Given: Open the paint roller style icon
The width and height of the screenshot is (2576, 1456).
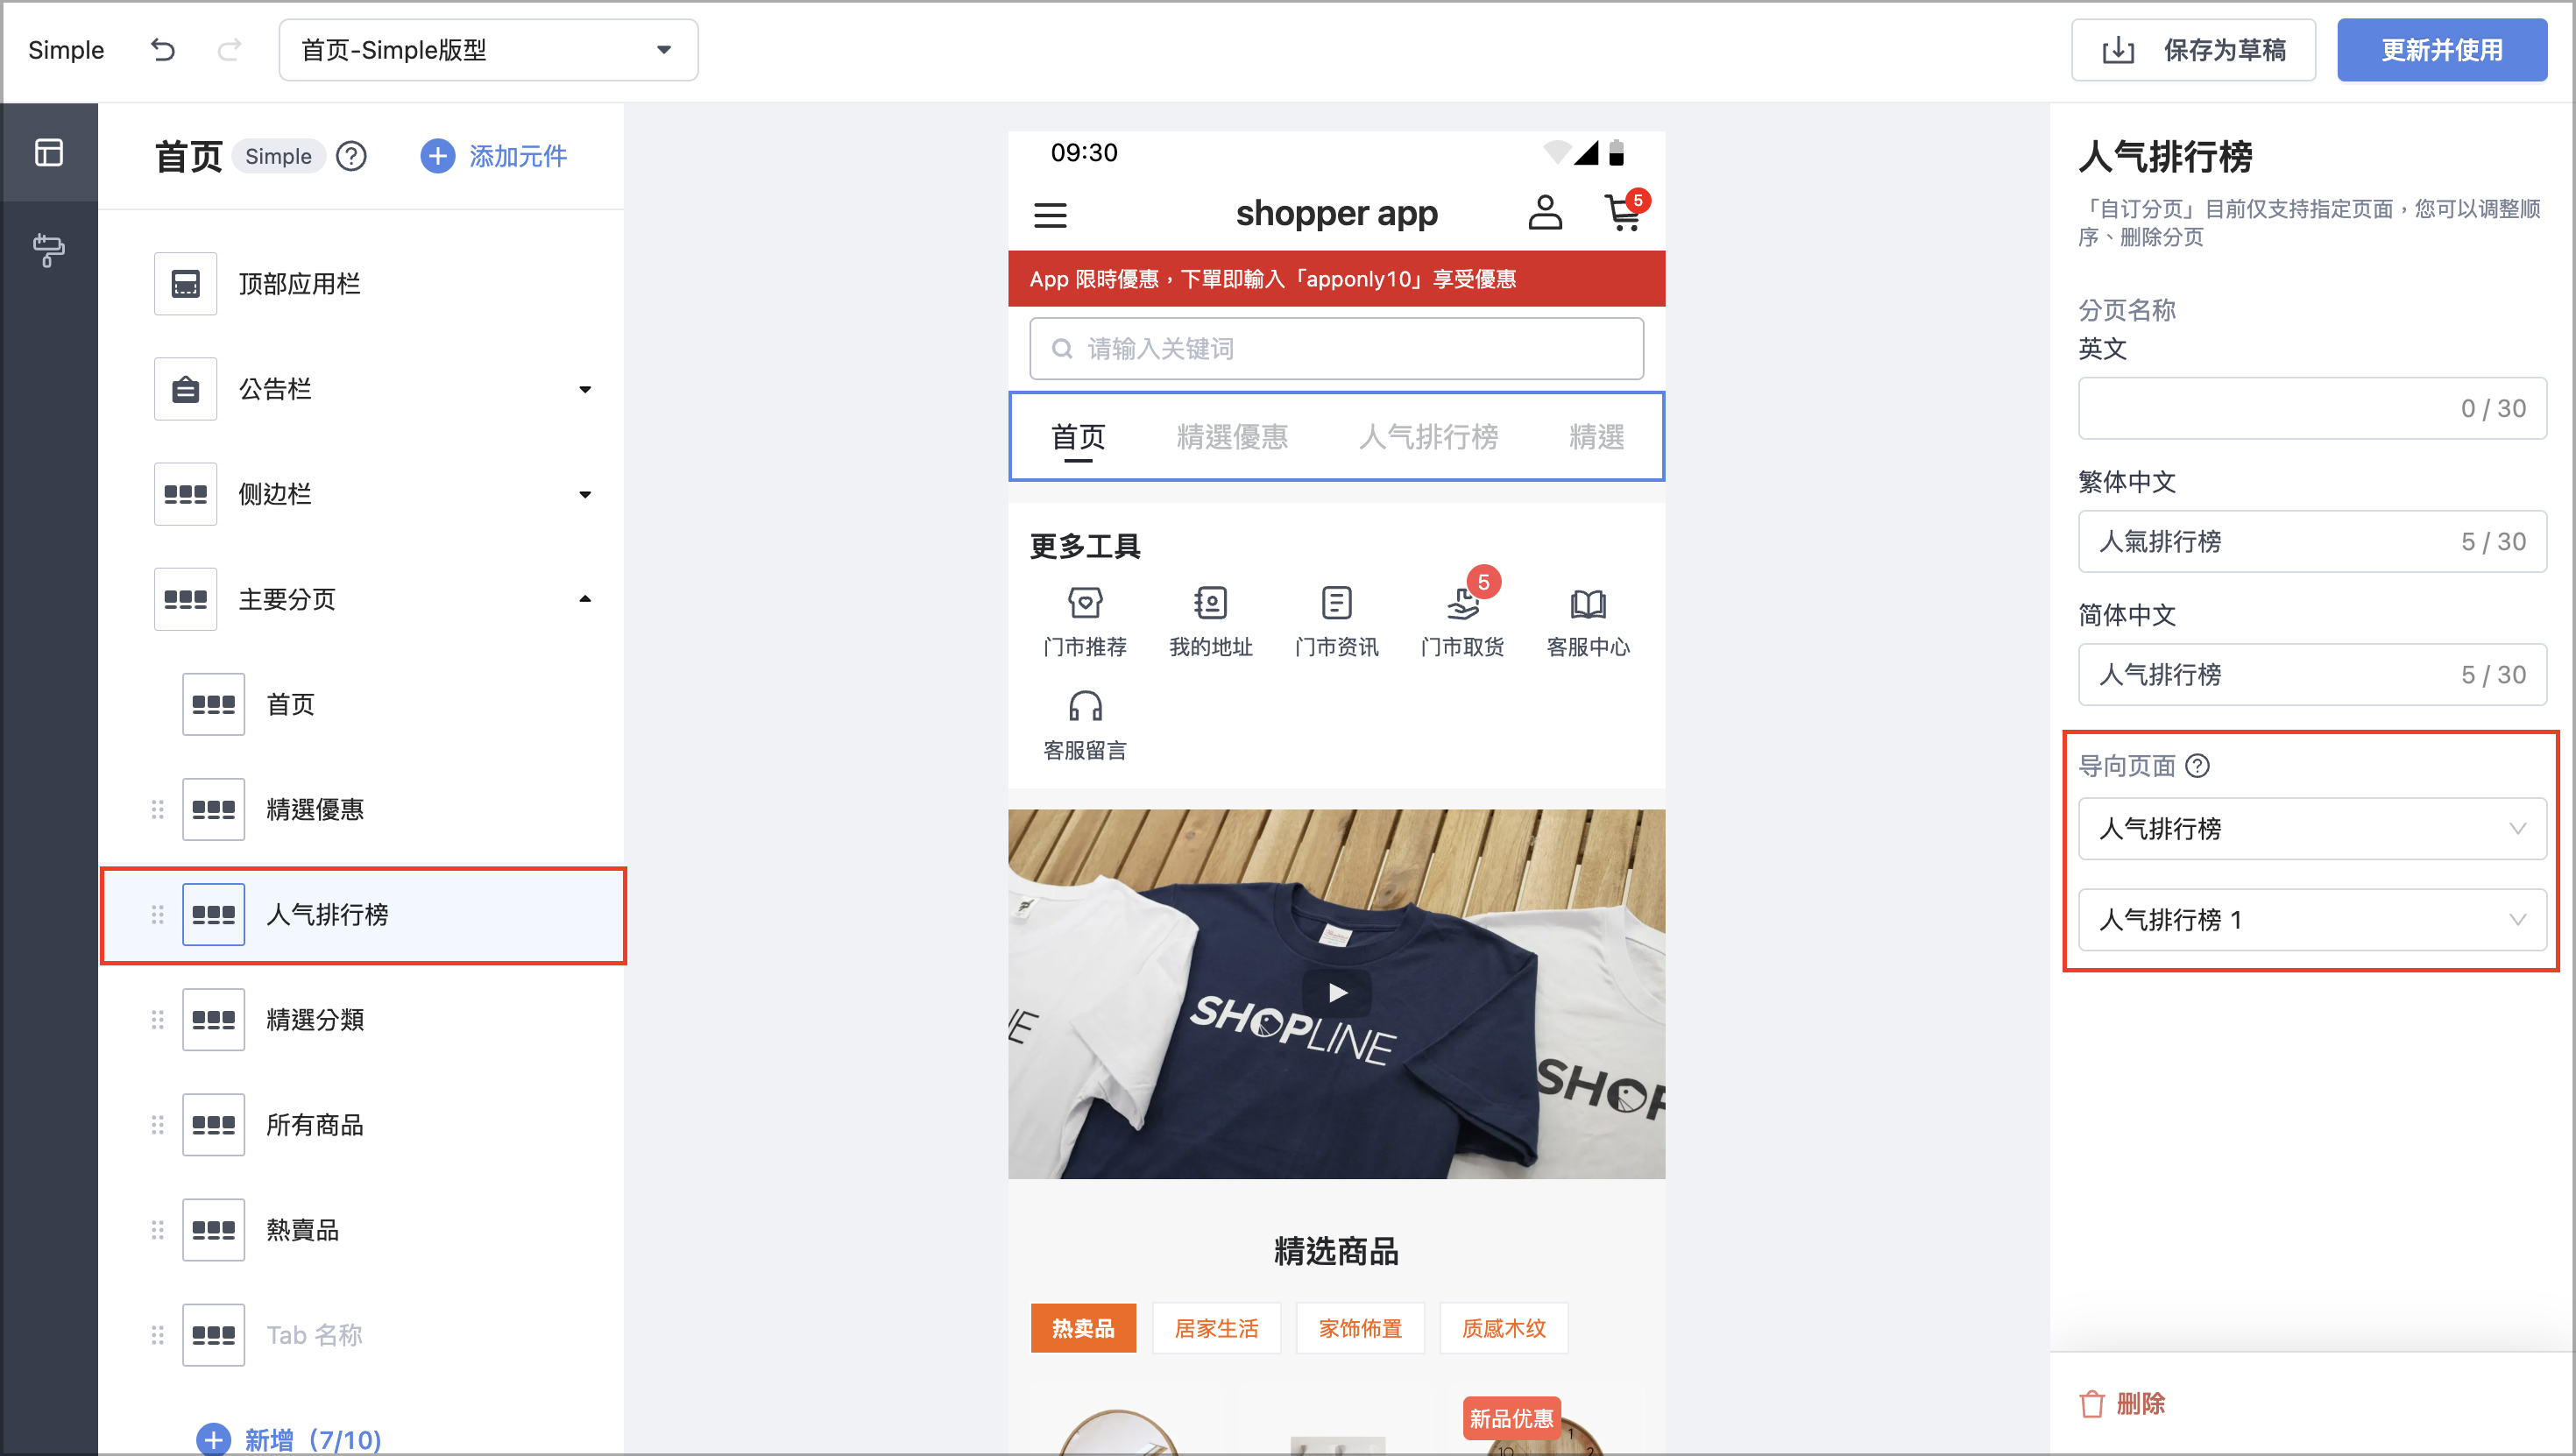Looking at the screenshot, I should pos(49,250).
